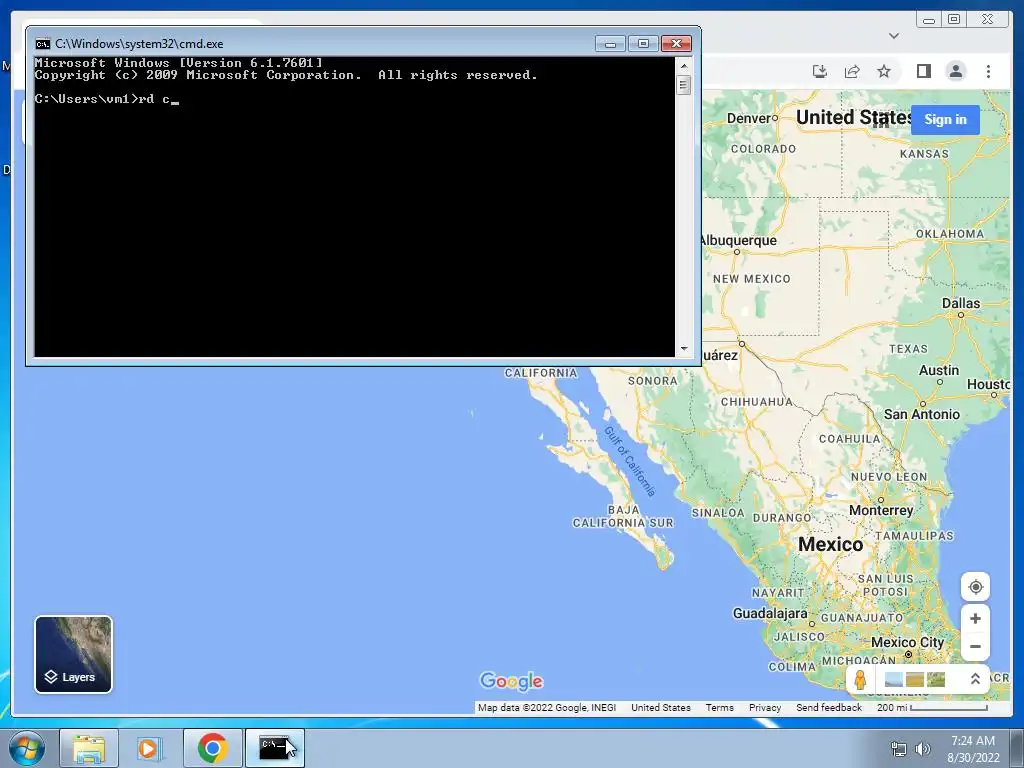Click the cmd.exe title bar system icon
Image resolution: width=1024 pixels, height=768 pixels.
click(42, 44)
